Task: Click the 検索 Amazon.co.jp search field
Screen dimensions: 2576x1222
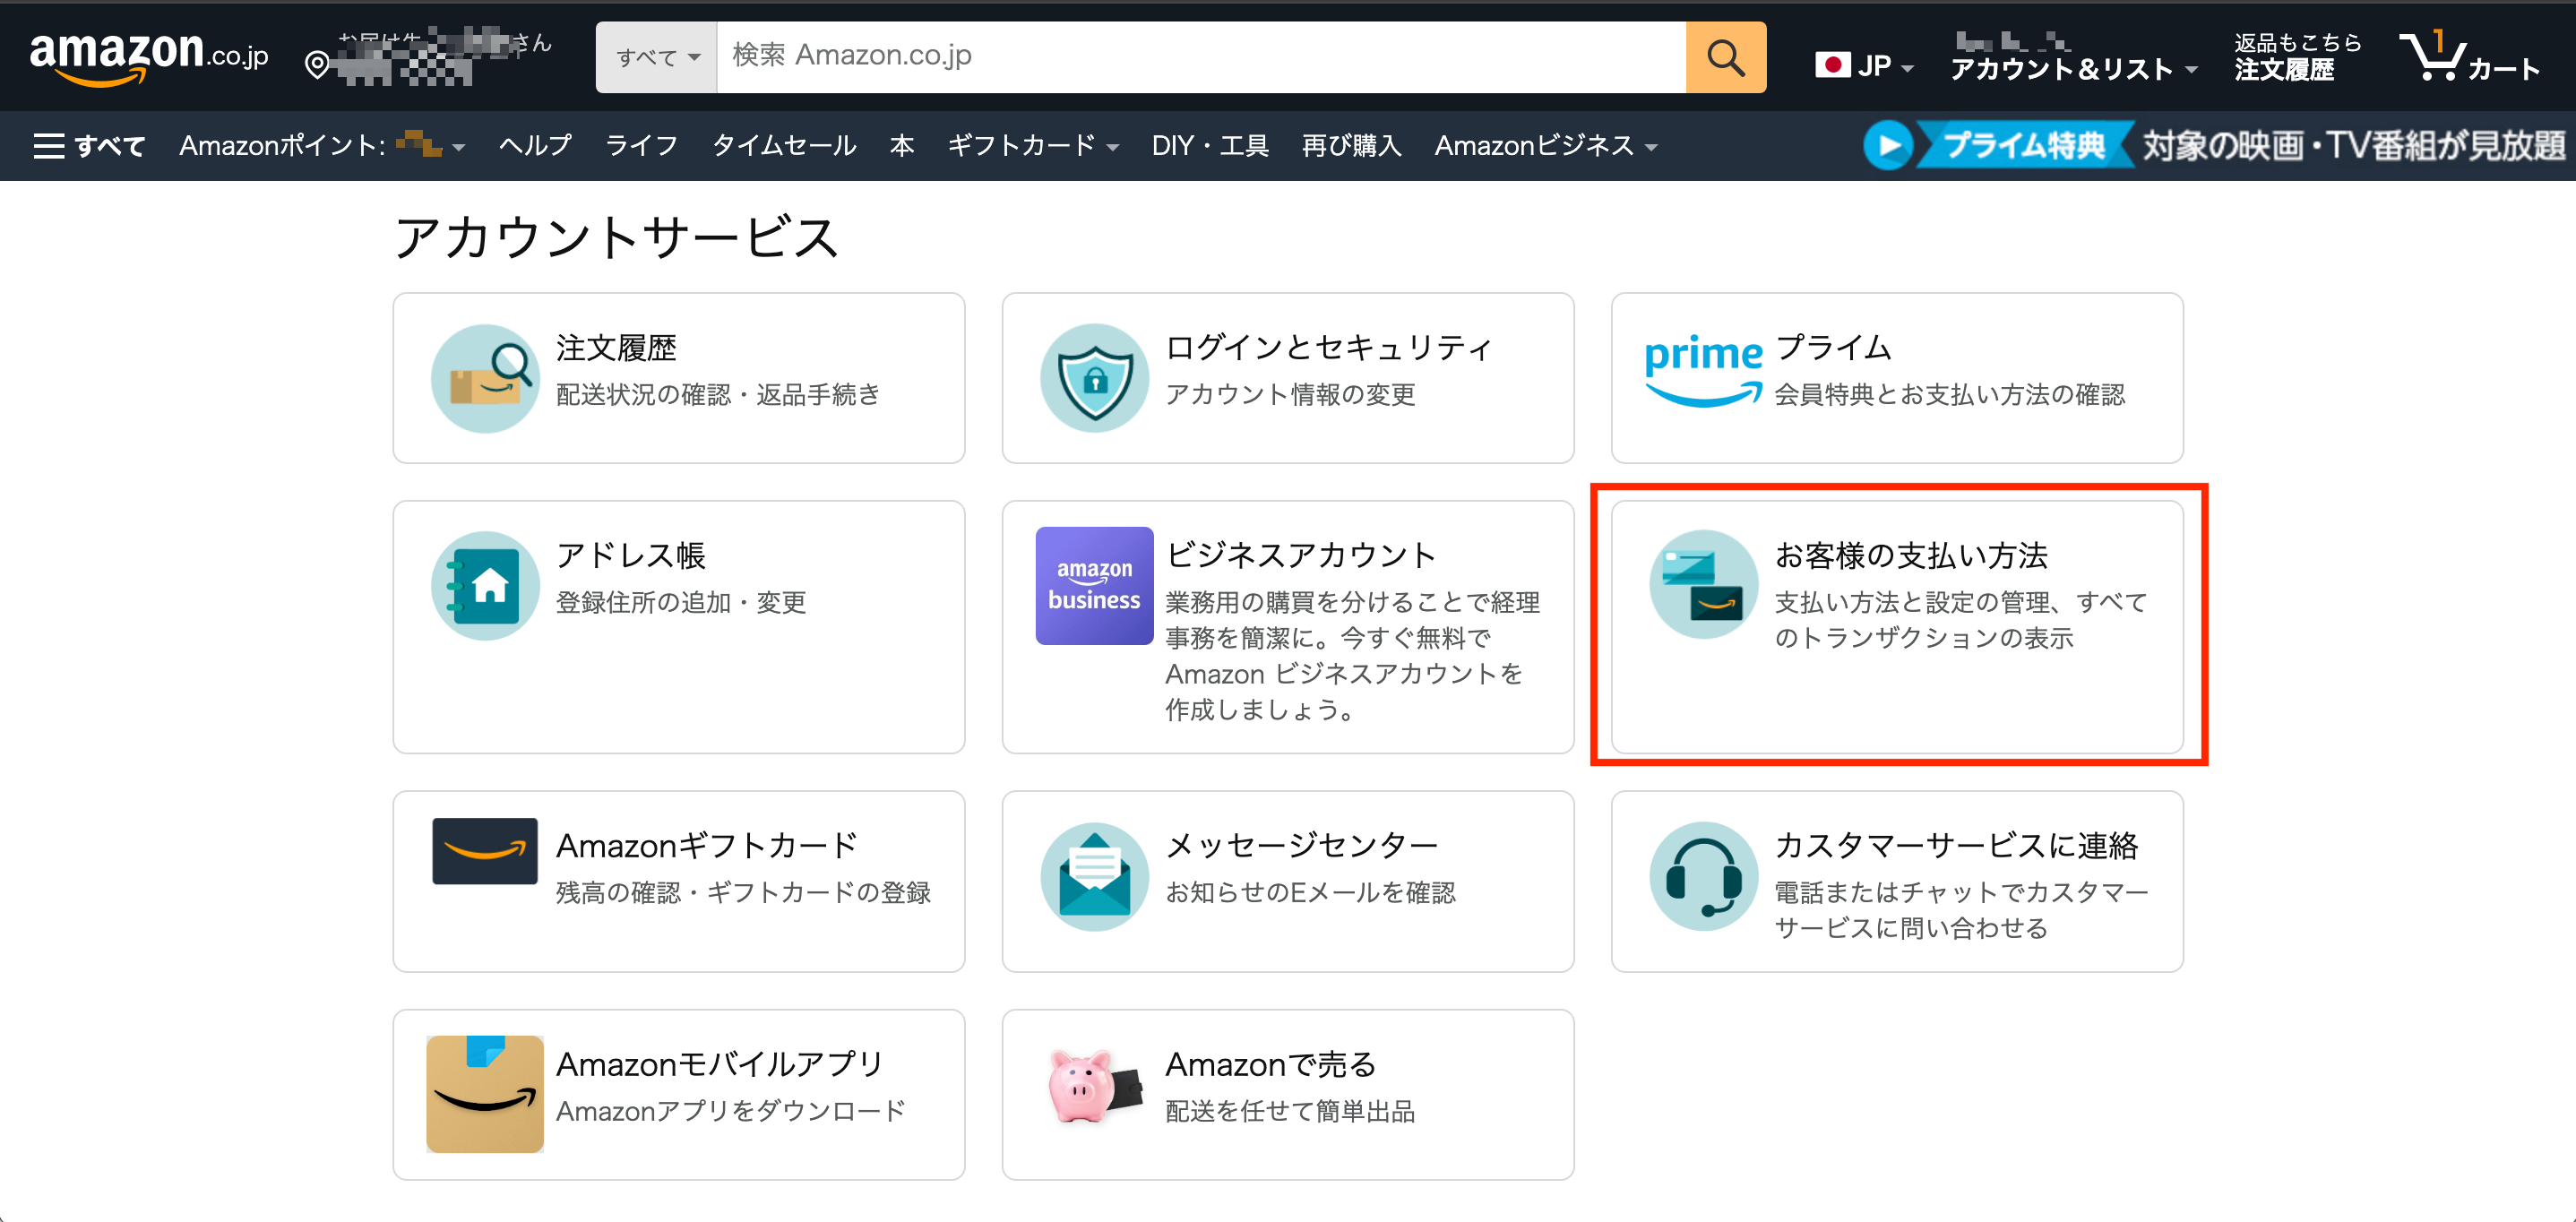Action: 1201,57
